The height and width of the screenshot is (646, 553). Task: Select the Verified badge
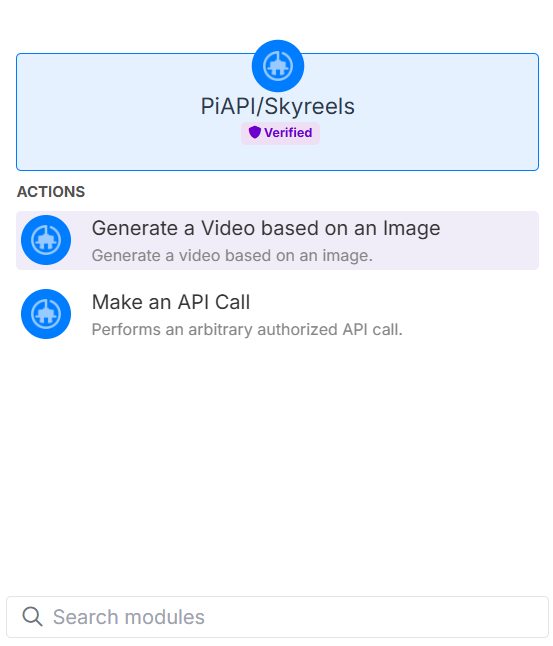tap(280, 133)
